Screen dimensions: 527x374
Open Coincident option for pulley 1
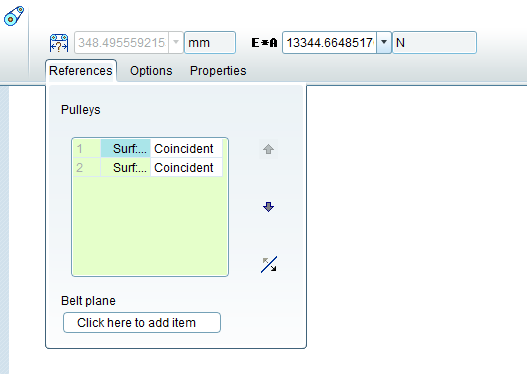click(186, 149)
